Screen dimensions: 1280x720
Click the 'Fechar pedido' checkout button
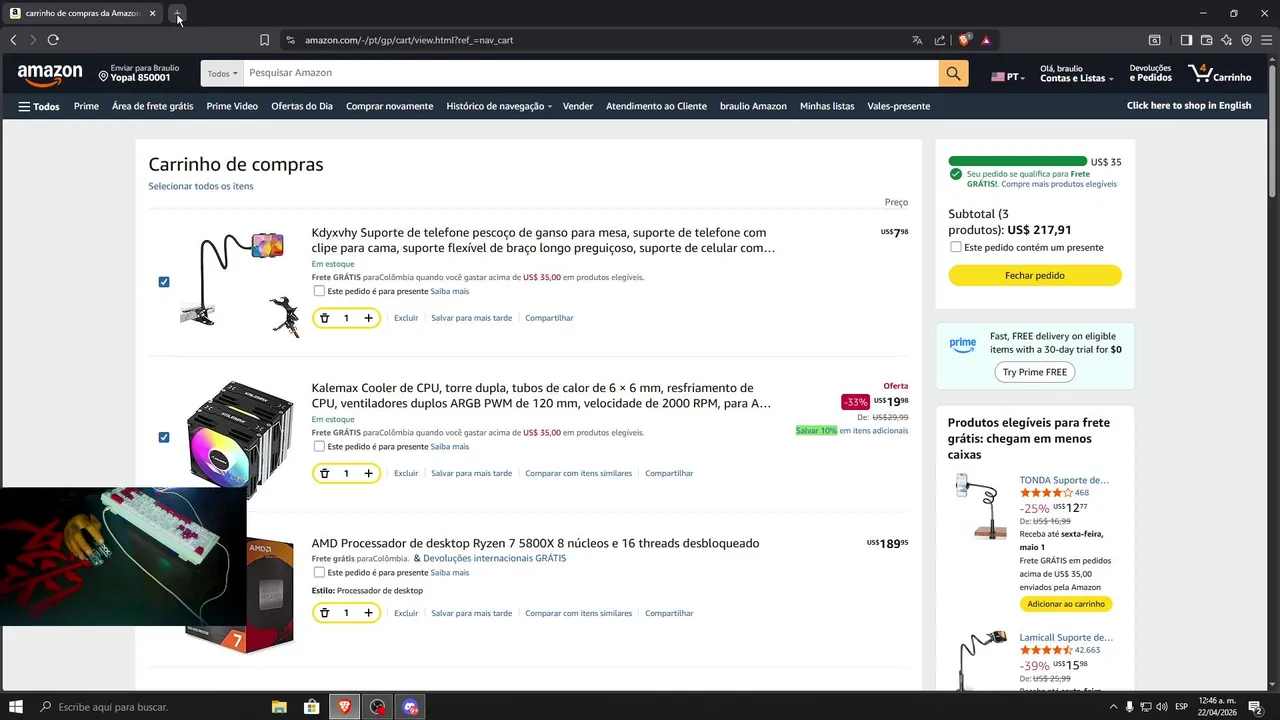coord(1035,275)
